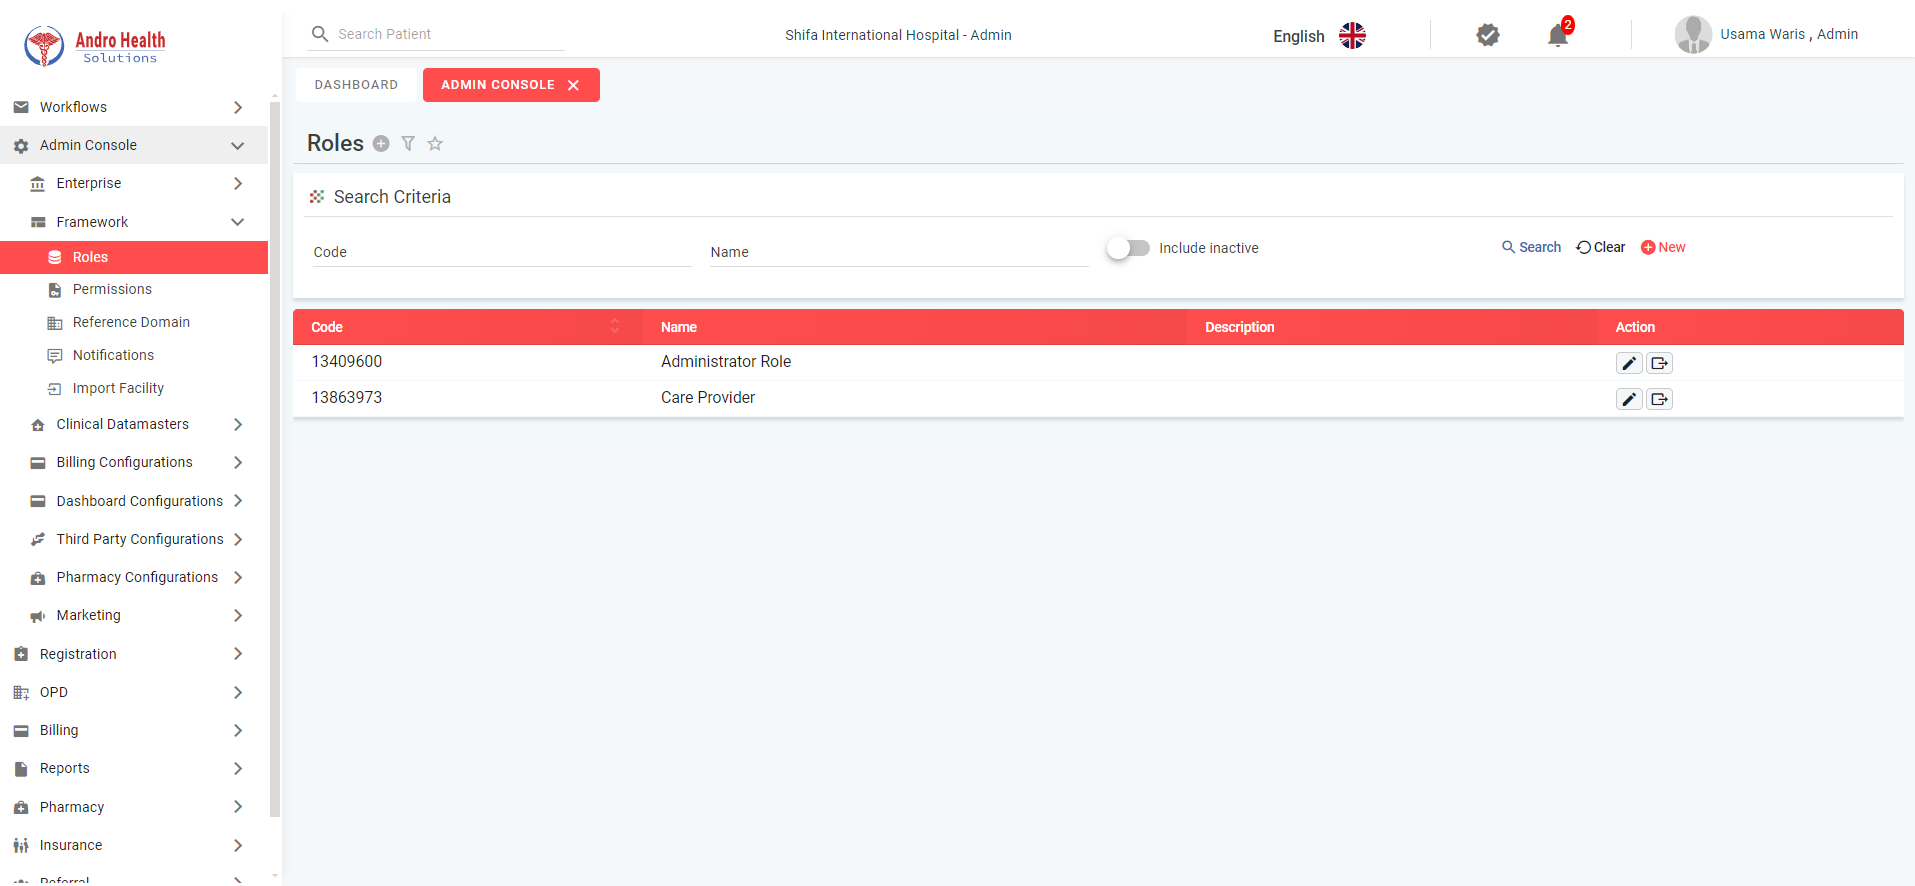Viewport: 1915px width, 886px height.
Task: Switch to the Dashboard tab
Action: click(x=356, y=85)
